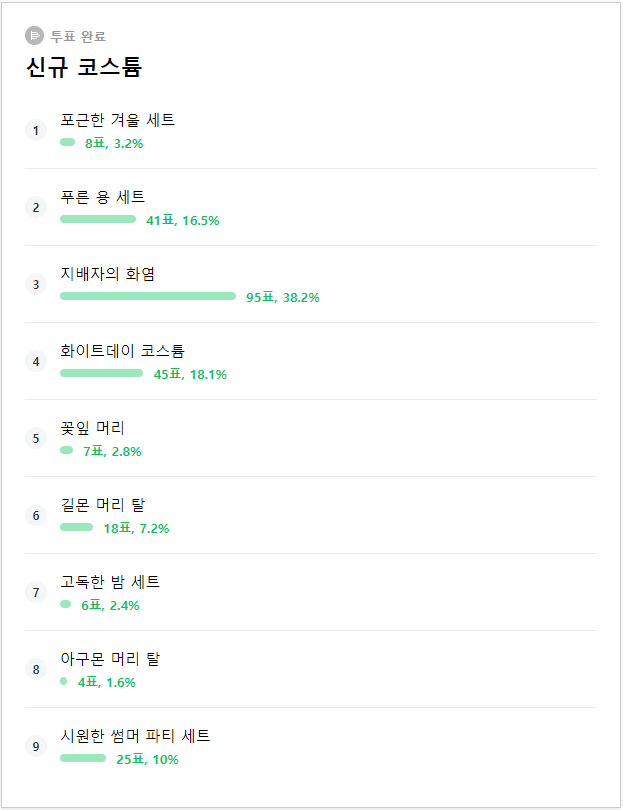Select the 푸른 용 세트 poll option
The width and height of the screenshot is (623, 810).
pyautogui.click(x=102, y=197)
